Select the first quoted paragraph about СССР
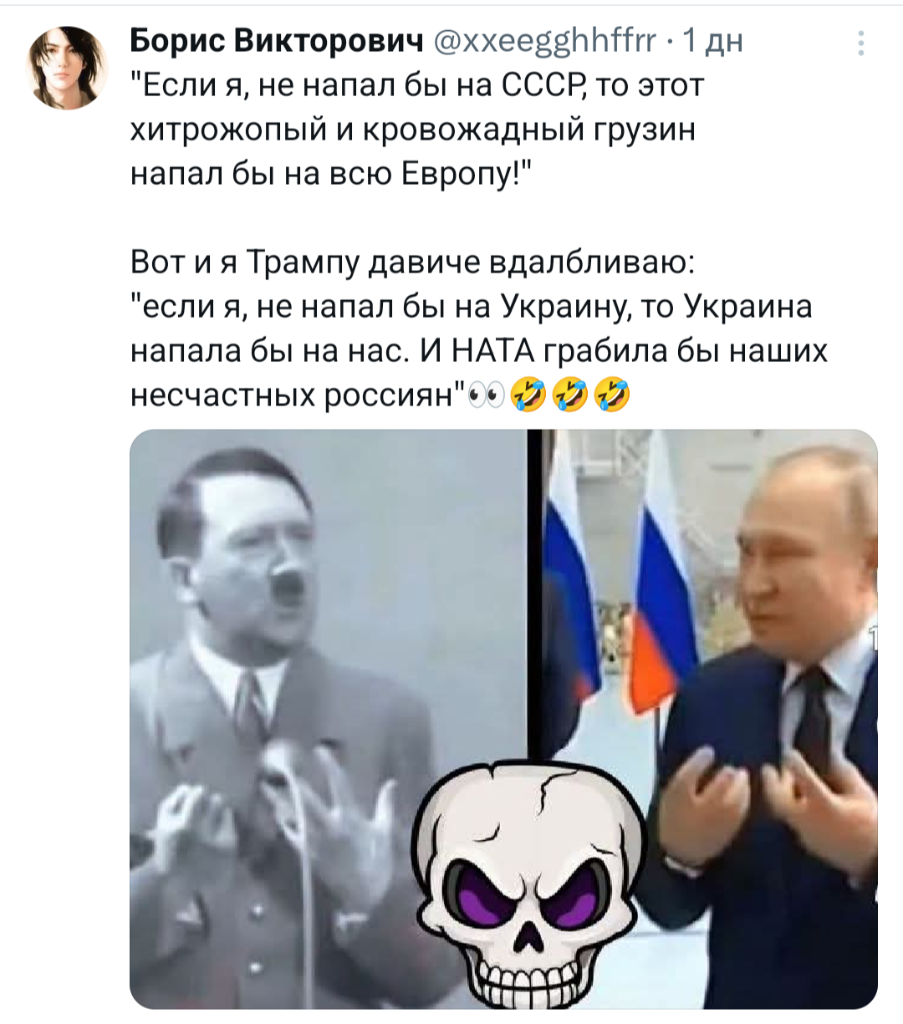The width and height of the screenshot is (903, 1024). click(419, 130)
